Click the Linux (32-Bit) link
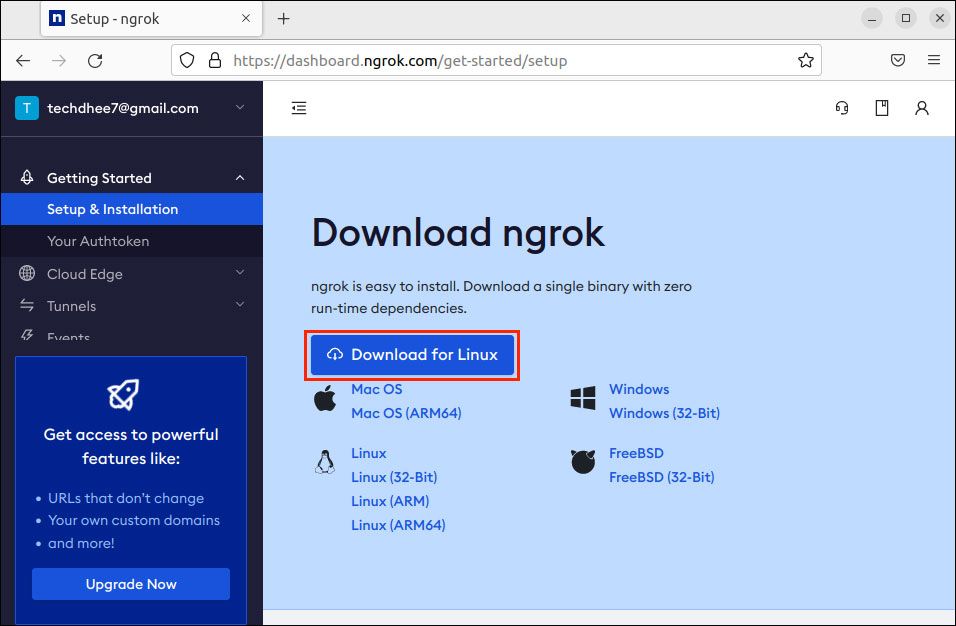 coord(394,477)
